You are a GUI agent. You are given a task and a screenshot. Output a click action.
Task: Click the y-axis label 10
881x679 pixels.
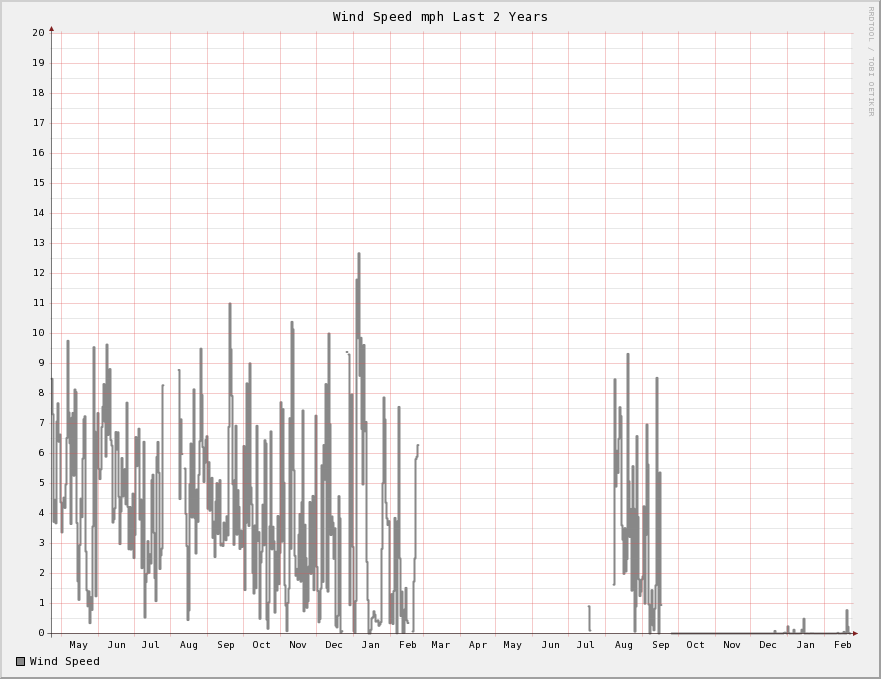click(38, 333)
